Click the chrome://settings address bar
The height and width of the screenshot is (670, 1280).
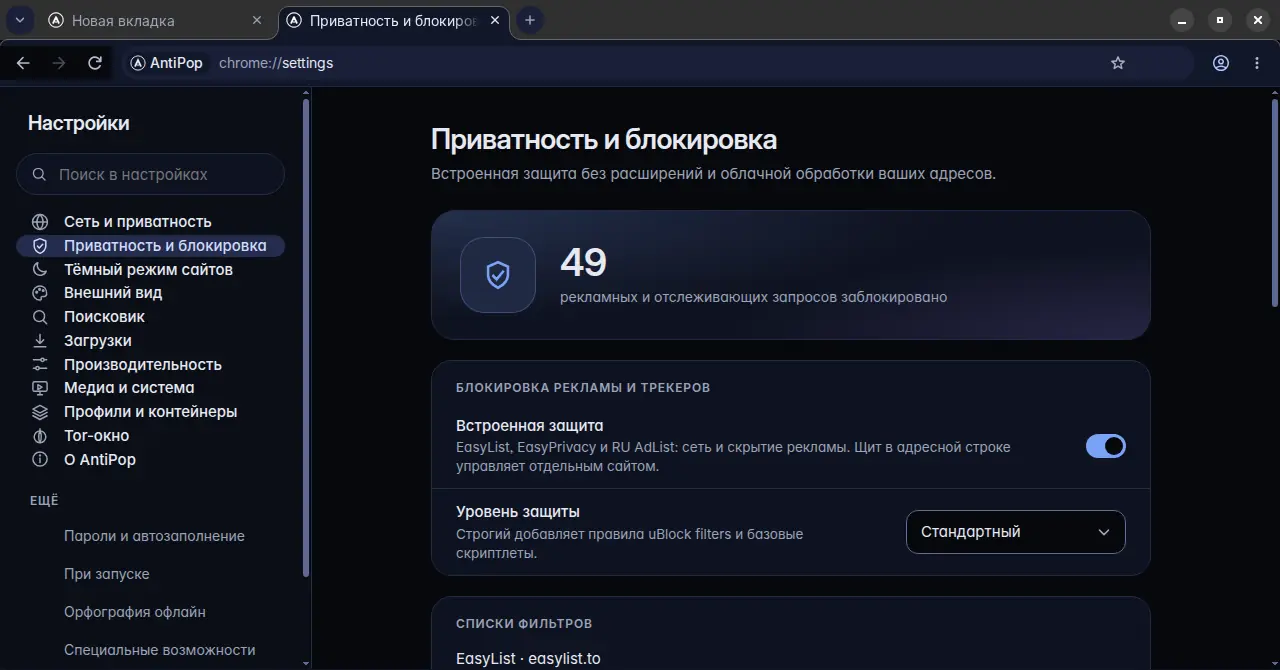point(660,63)
